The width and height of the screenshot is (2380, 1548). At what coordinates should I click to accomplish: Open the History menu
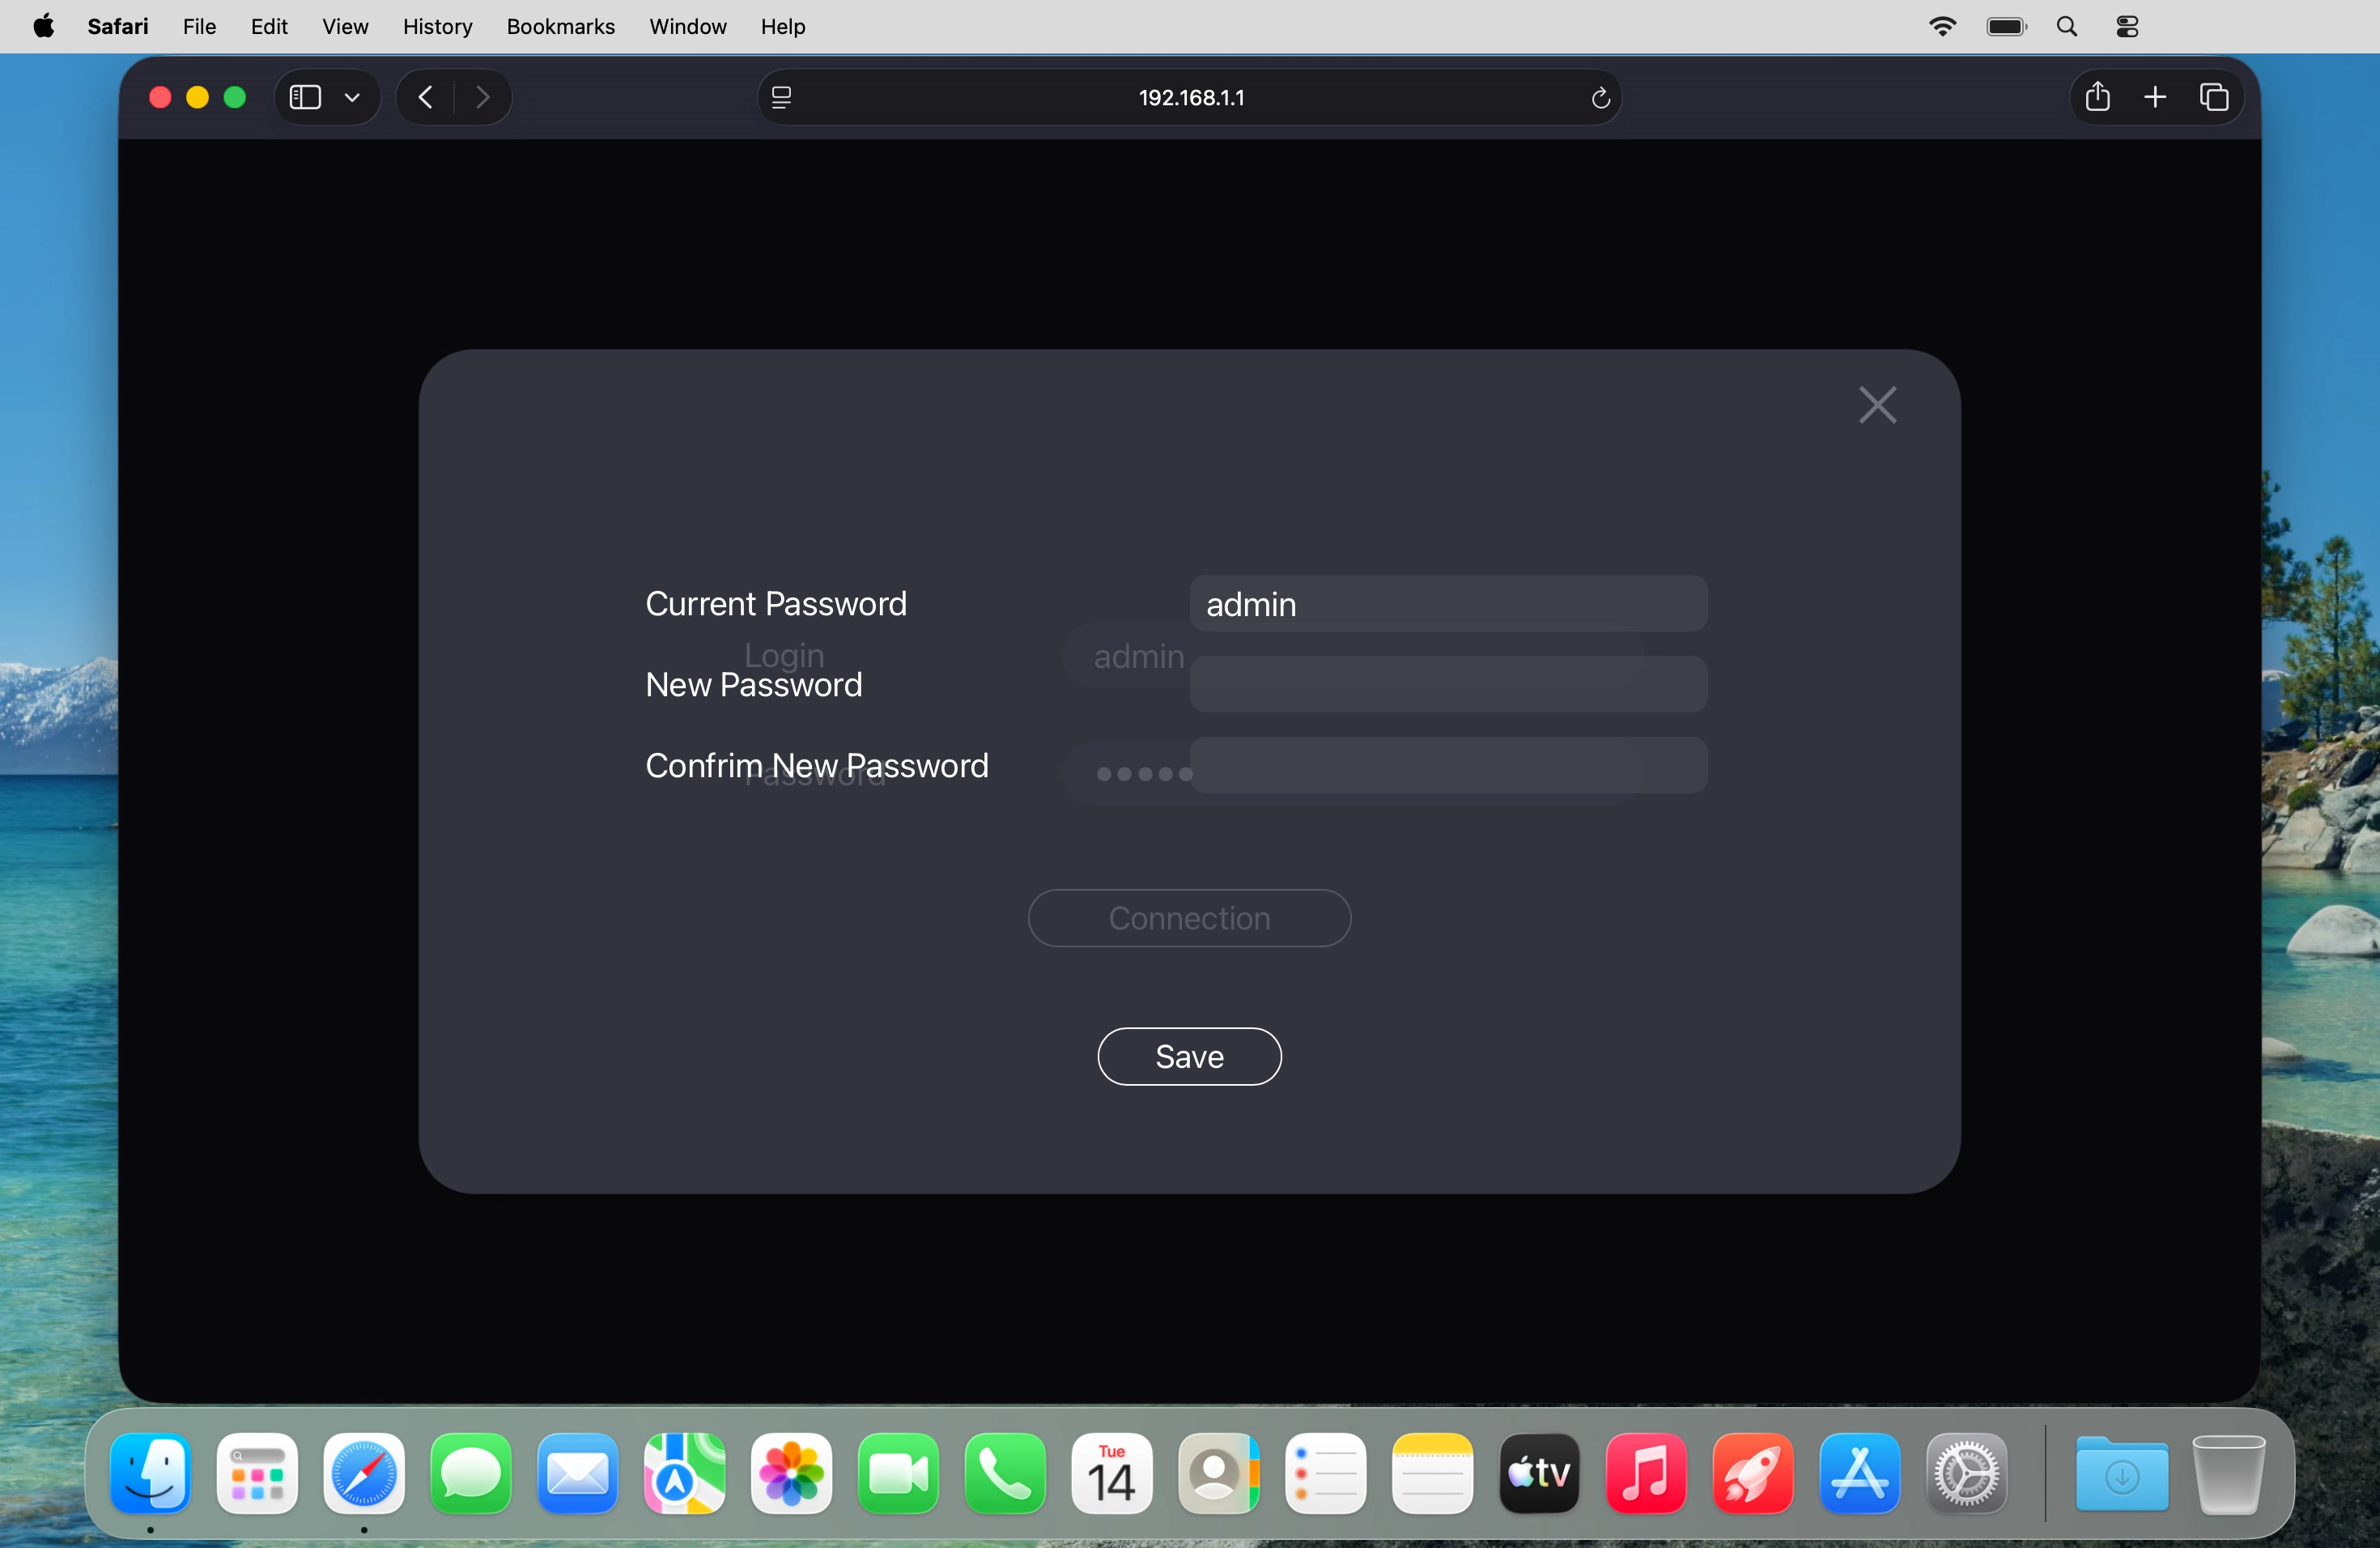tap(437, 27)
